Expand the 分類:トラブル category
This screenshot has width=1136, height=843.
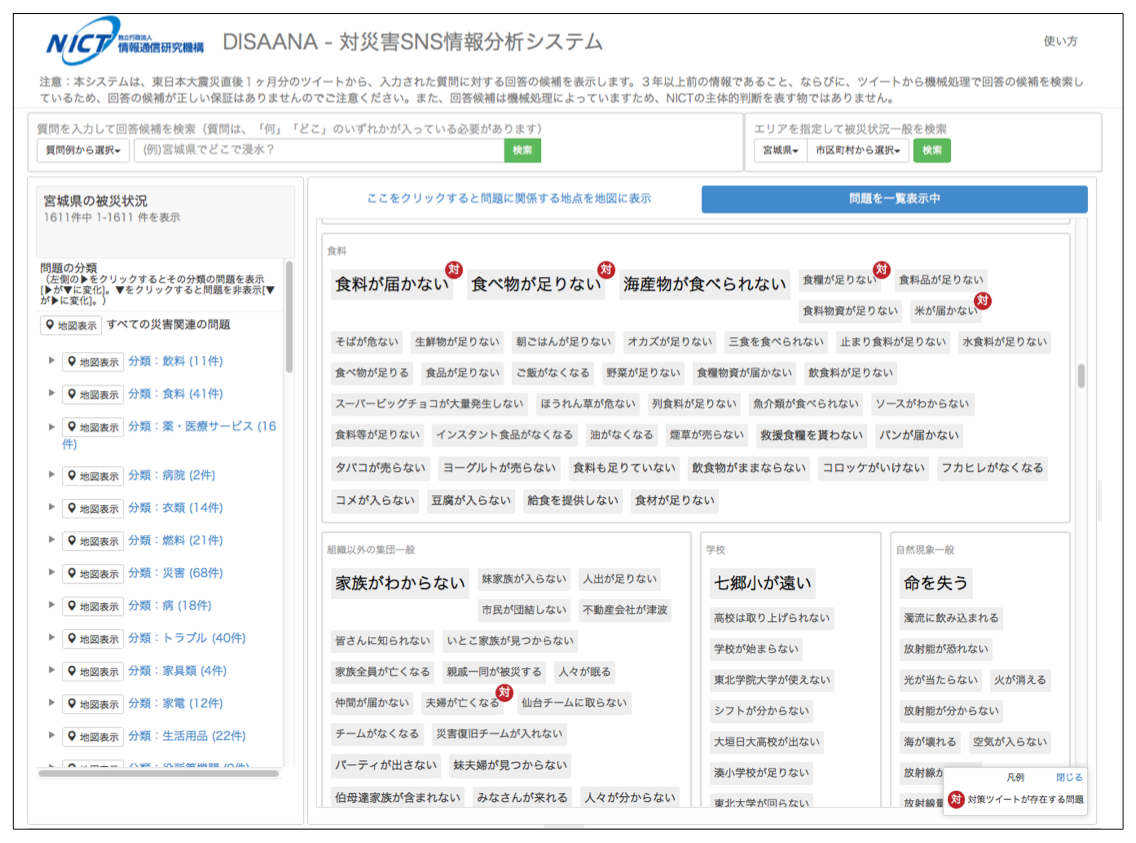[x=51, y=637]
